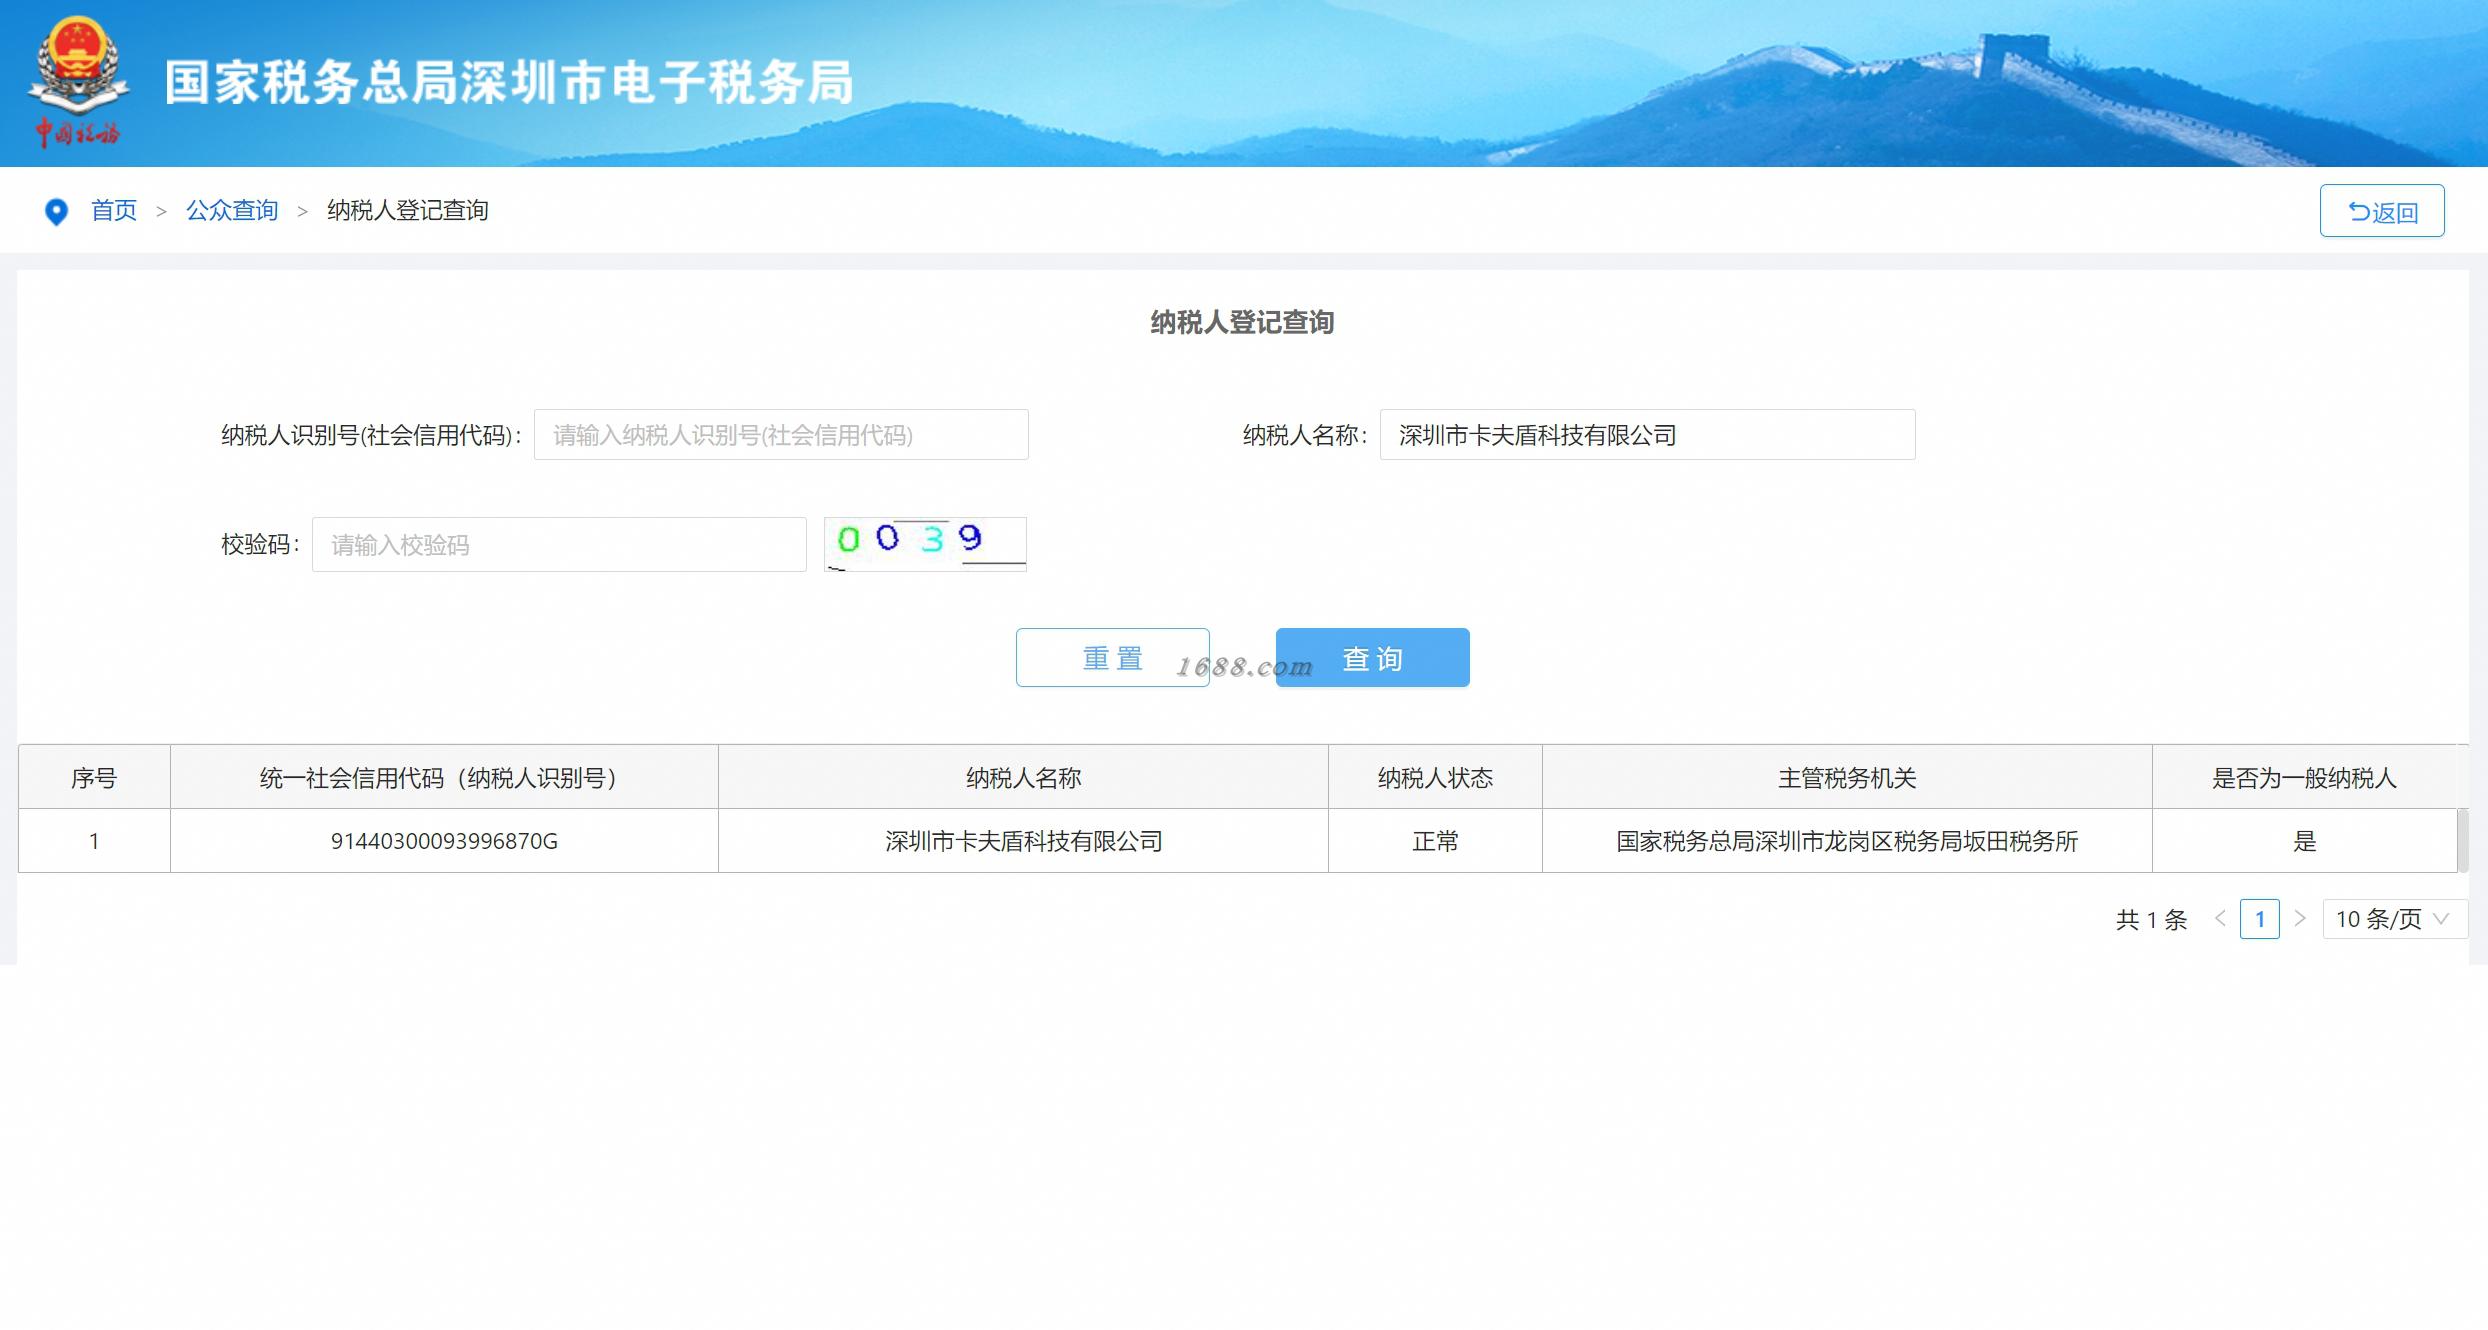Click the credit code 91440300093996870G cell
This screenshot has height=1330, width=2488.
point(444,842)
